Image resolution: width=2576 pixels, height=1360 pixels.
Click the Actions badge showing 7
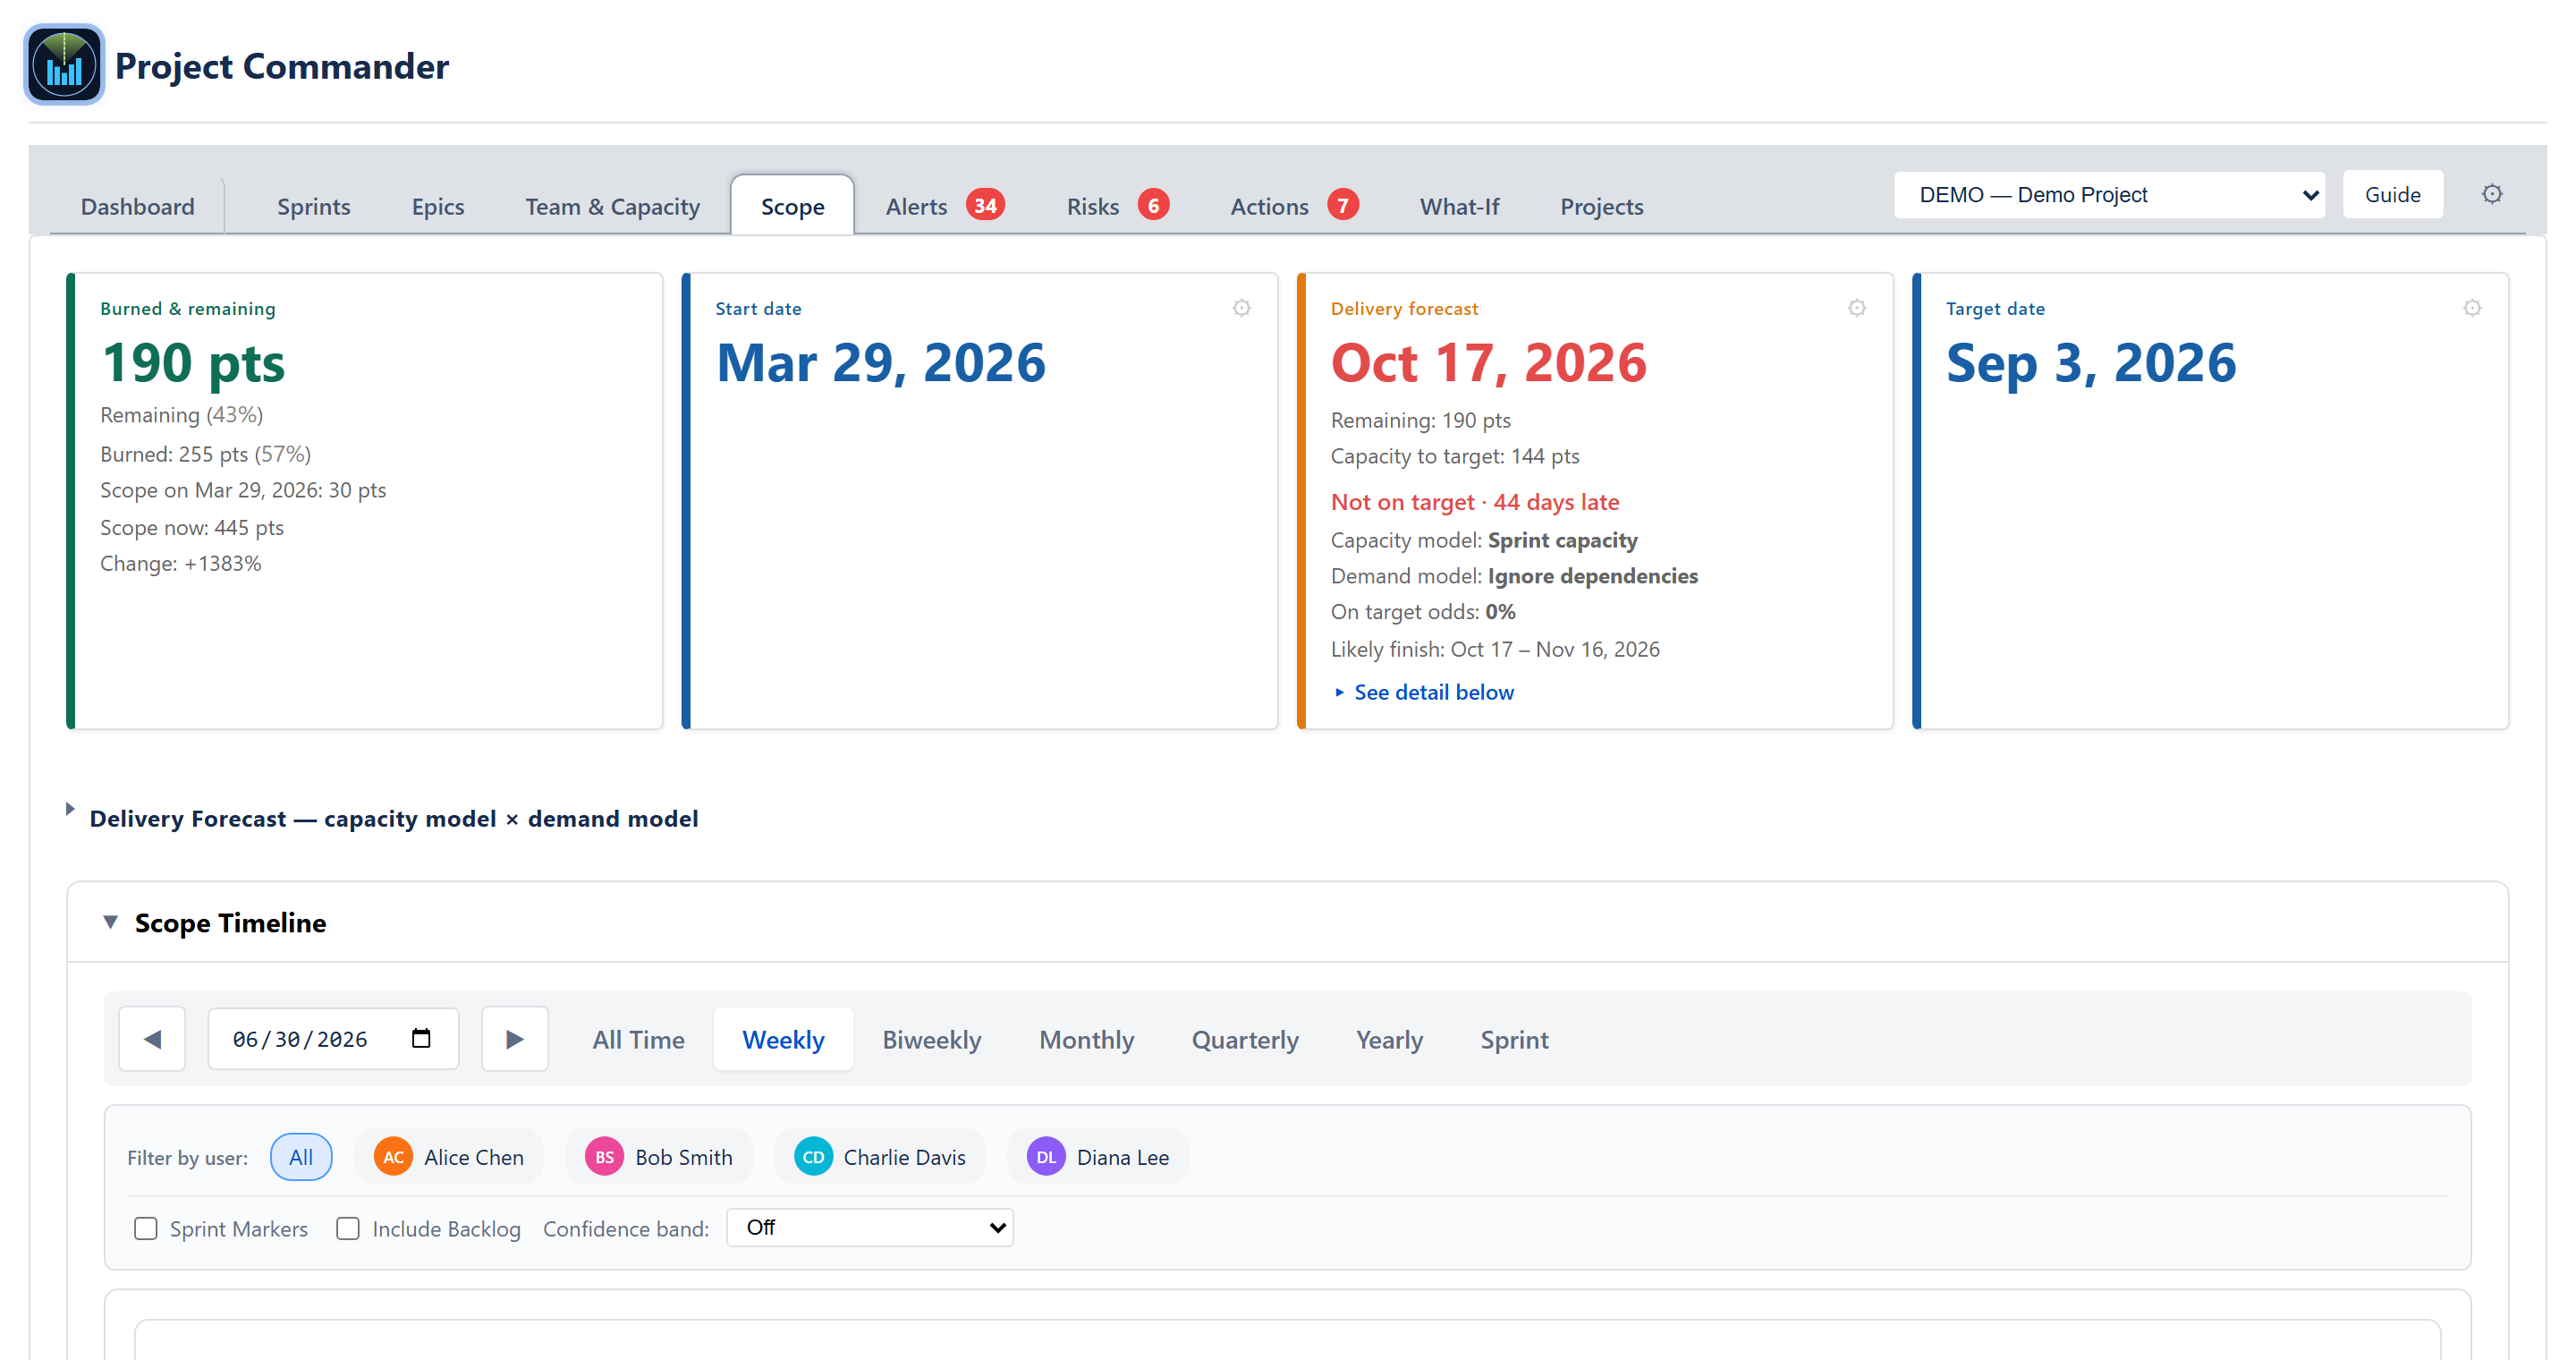[x=1342, y=205]
